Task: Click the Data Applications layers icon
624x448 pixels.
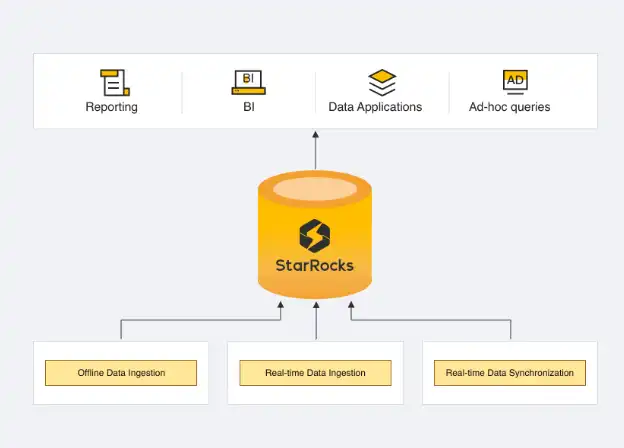Action: tap(382, 83)
